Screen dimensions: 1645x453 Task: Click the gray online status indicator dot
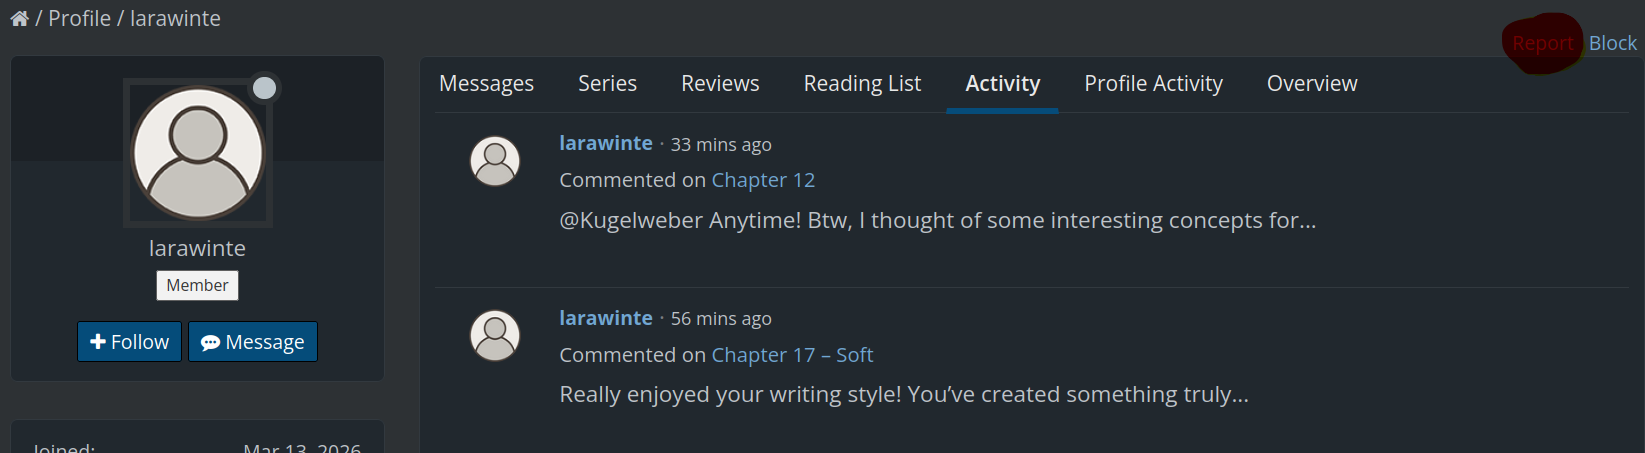point(264,88)
